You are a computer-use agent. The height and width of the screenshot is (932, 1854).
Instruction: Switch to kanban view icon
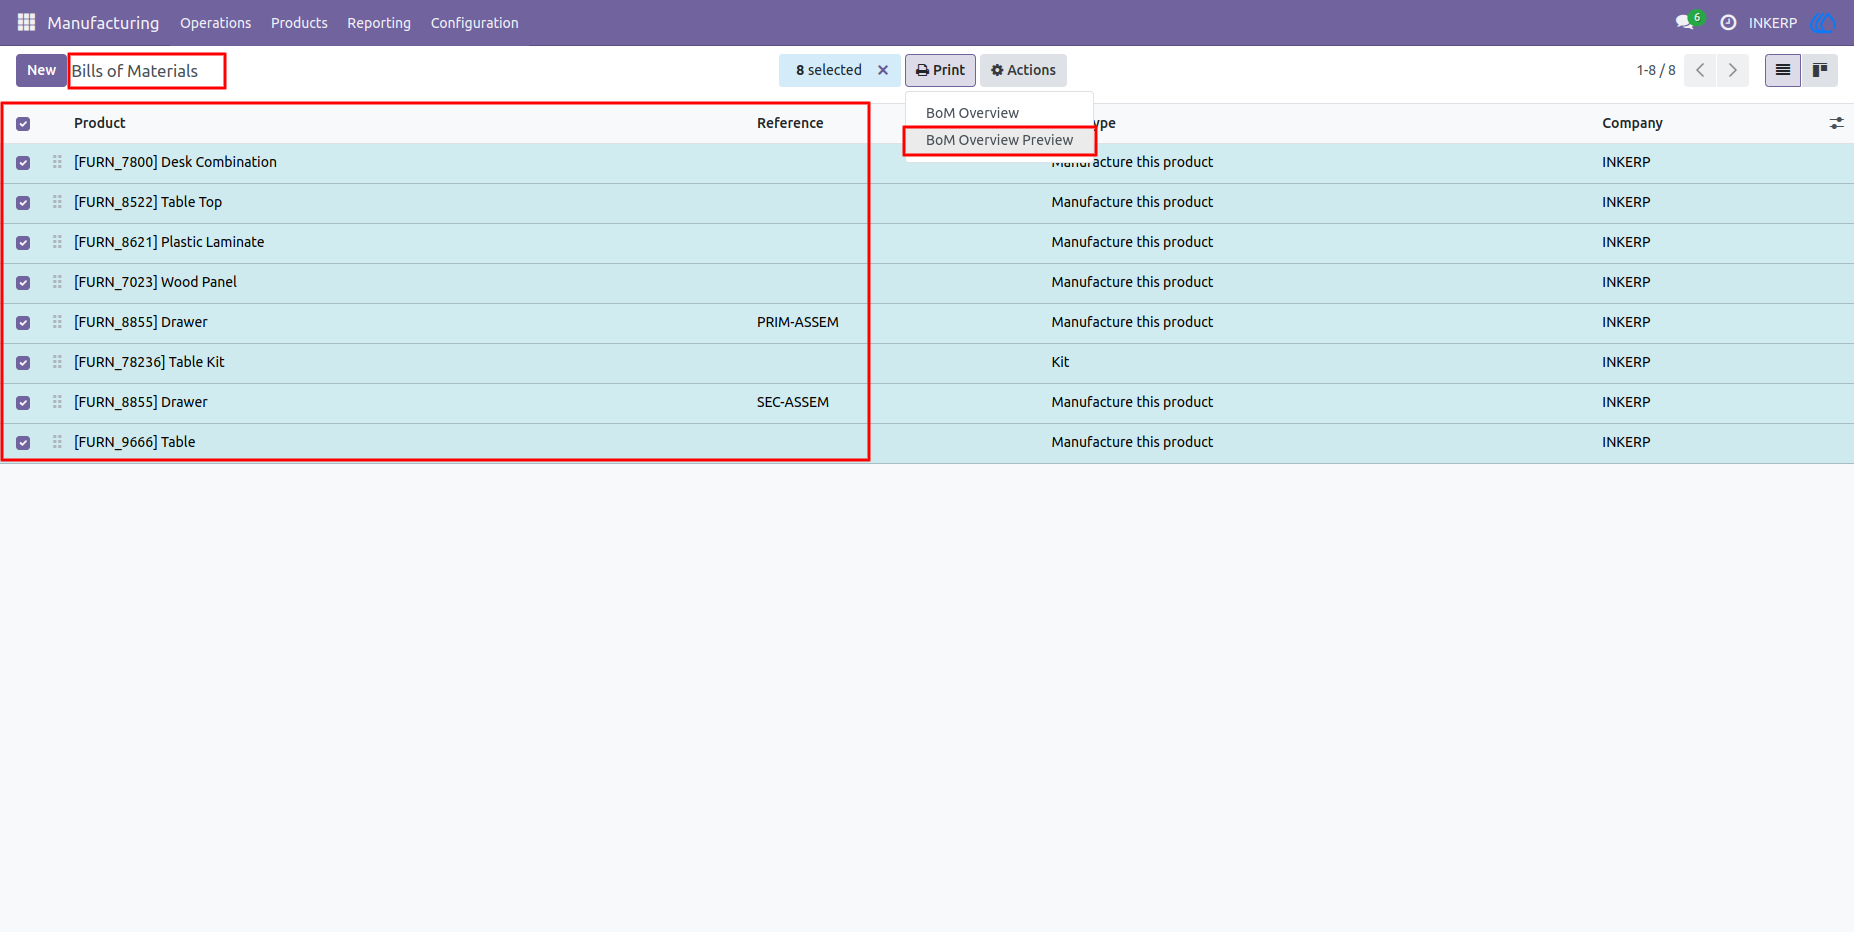(1820, 70)
